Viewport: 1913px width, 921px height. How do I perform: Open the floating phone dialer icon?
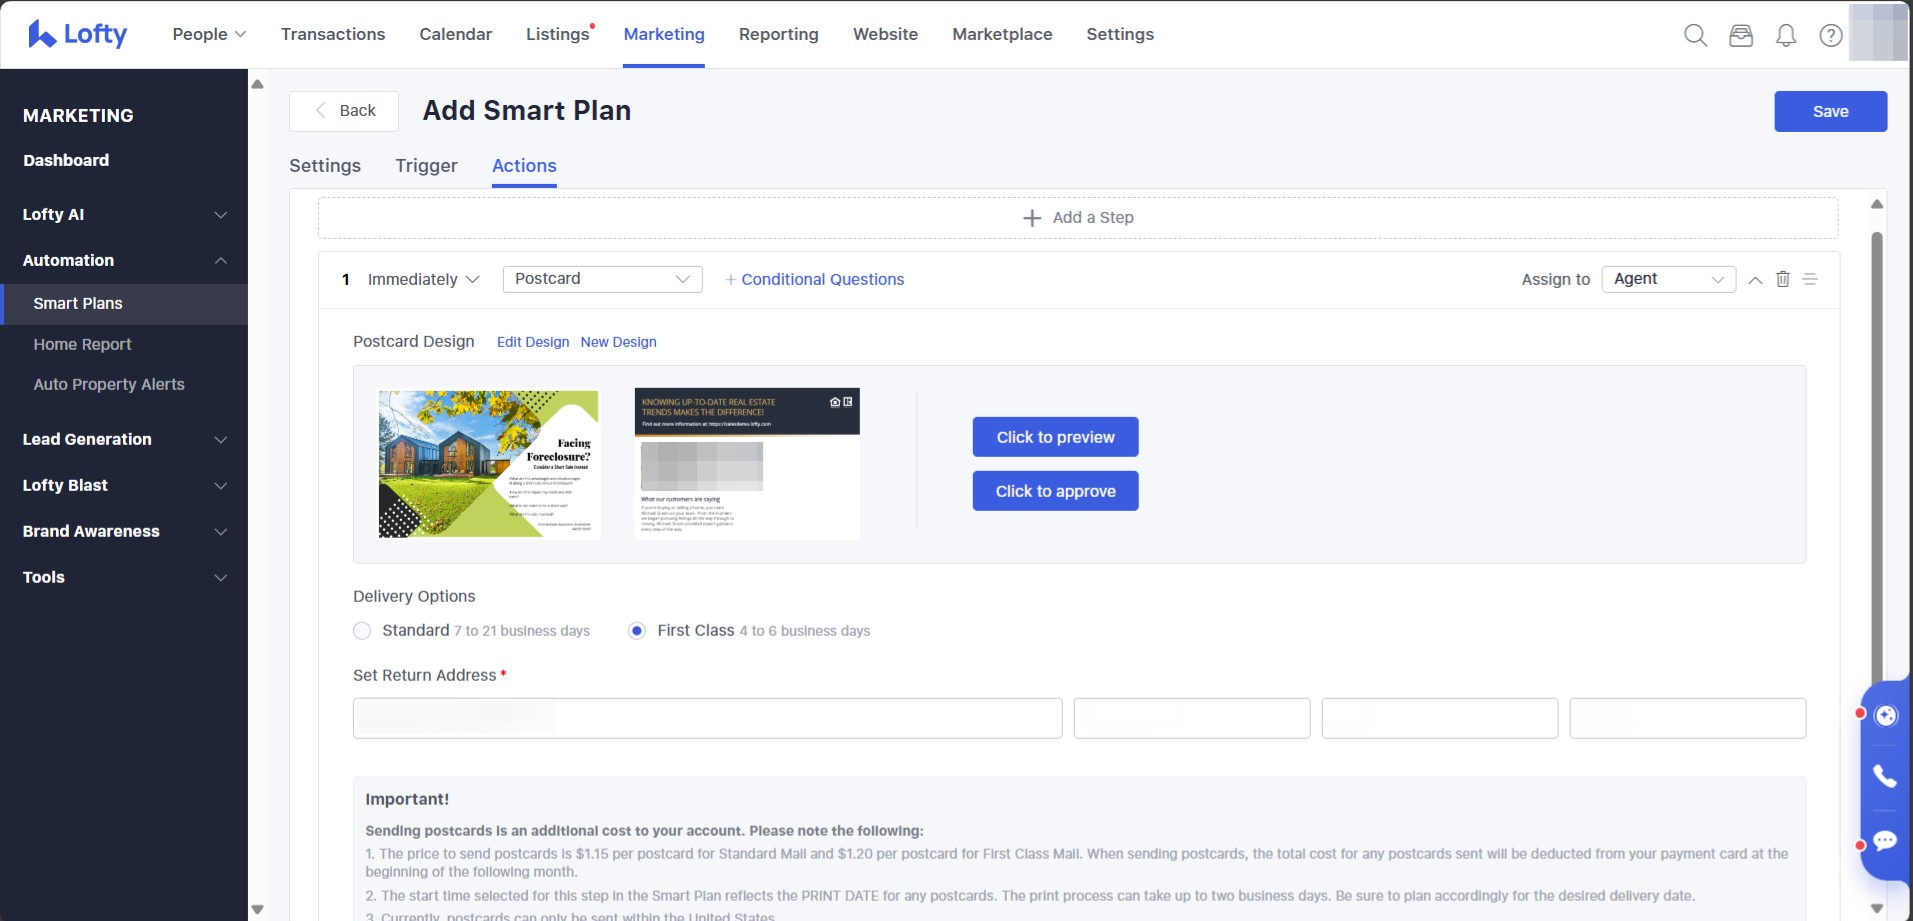[1885, 776]
